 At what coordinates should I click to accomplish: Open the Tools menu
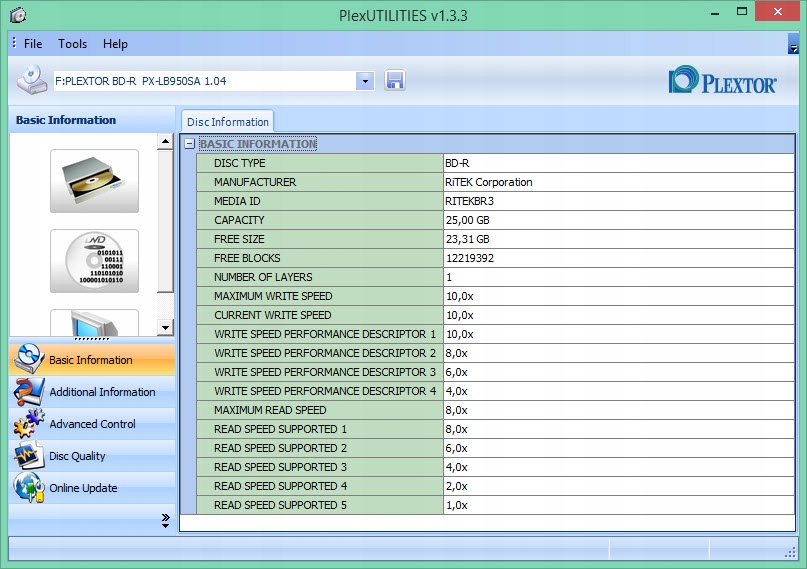pyautogui.click(x=72, y=44)
